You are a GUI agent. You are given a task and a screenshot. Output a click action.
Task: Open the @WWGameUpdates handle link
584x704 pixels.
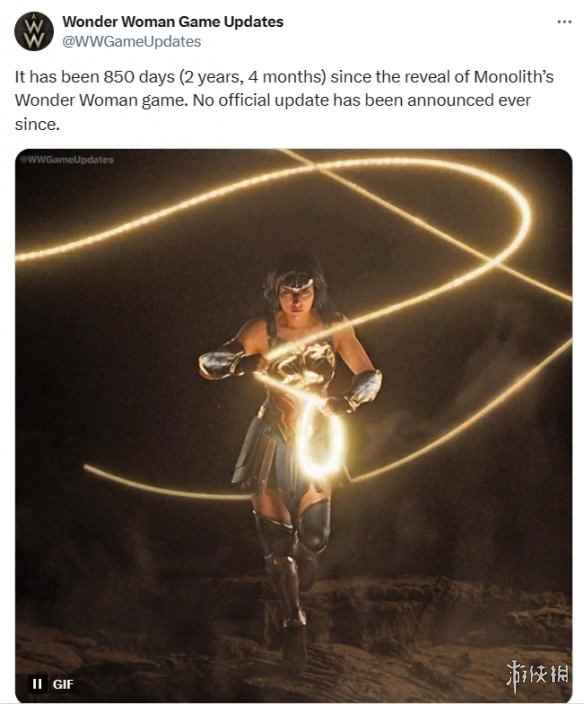132,41
